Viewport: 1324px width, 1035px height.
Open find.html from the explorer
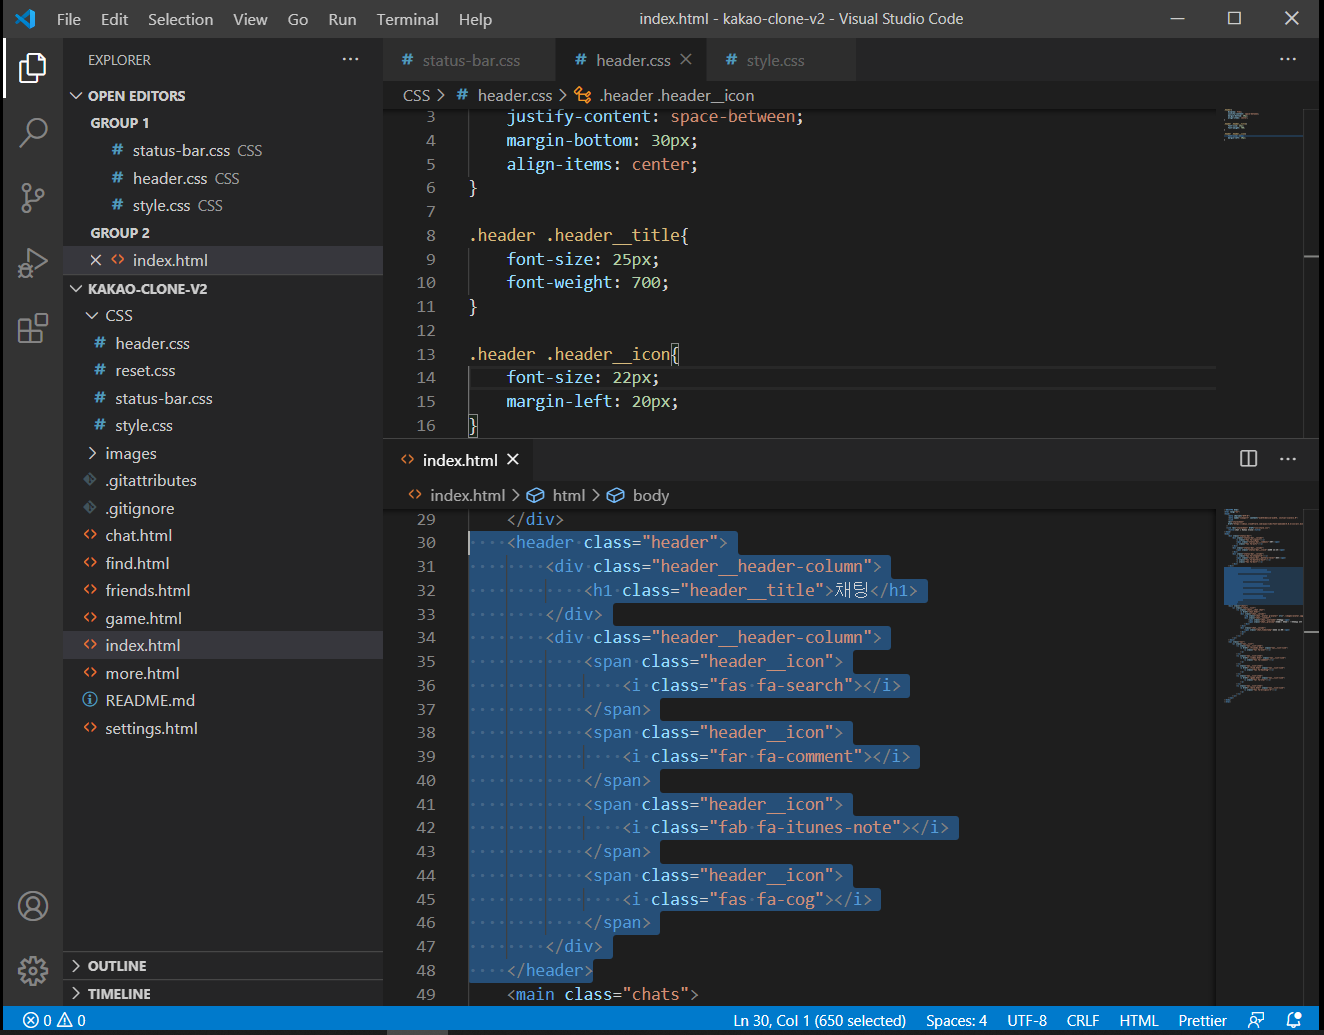pos(137,564)
